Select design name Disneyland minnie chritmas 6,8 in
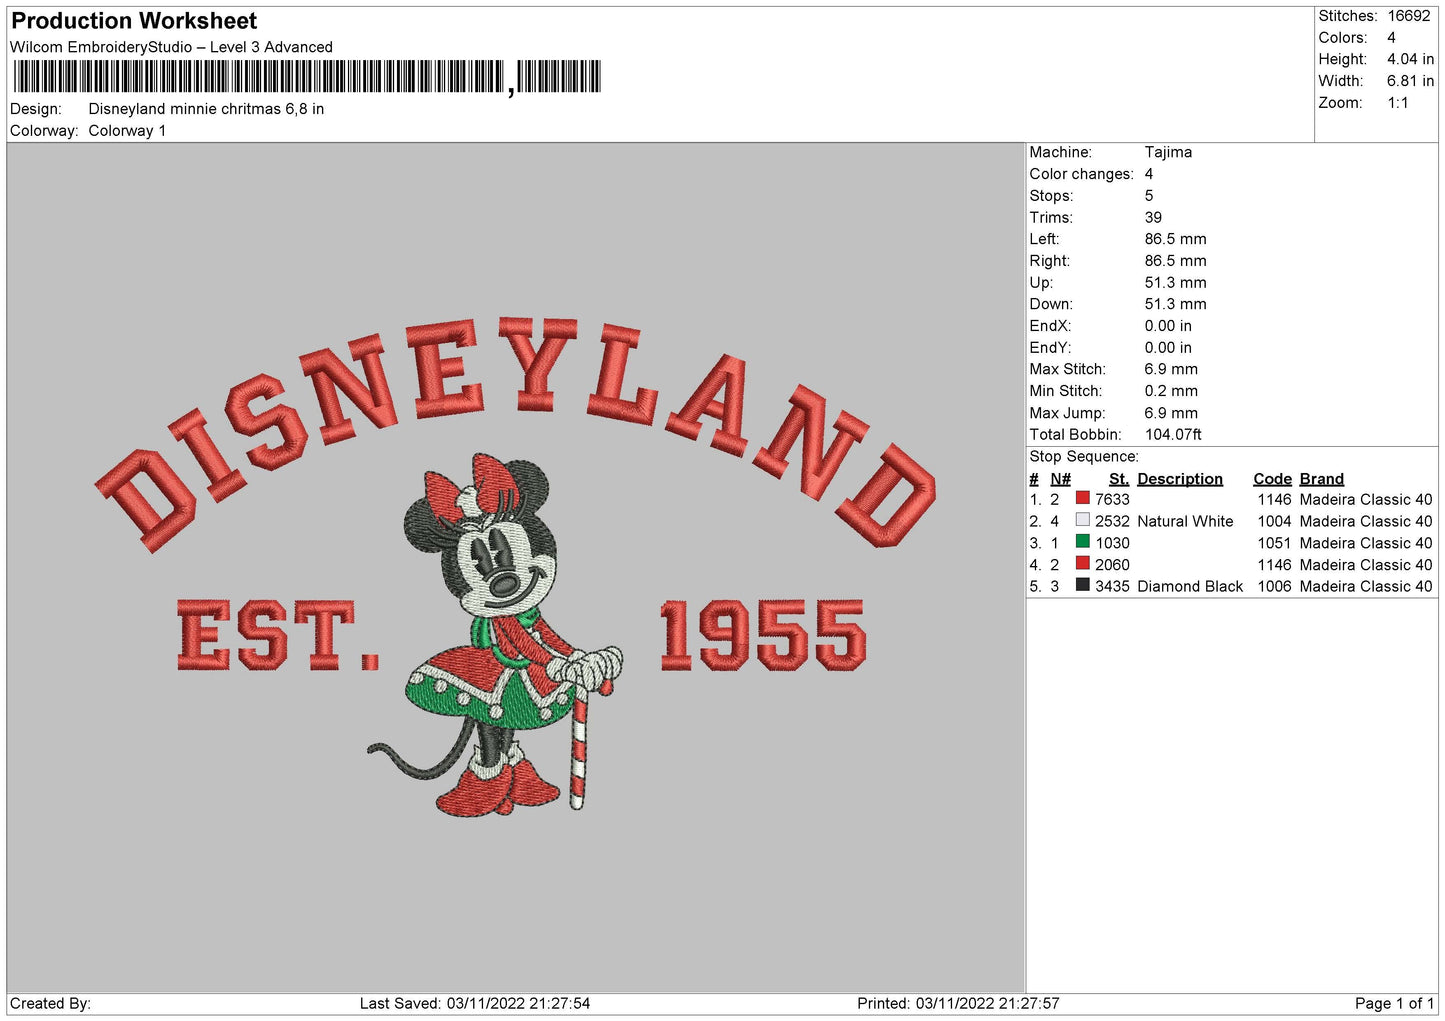This screenshot has height=1021, width=1445. pyautogui.click(x=206, y=109)
